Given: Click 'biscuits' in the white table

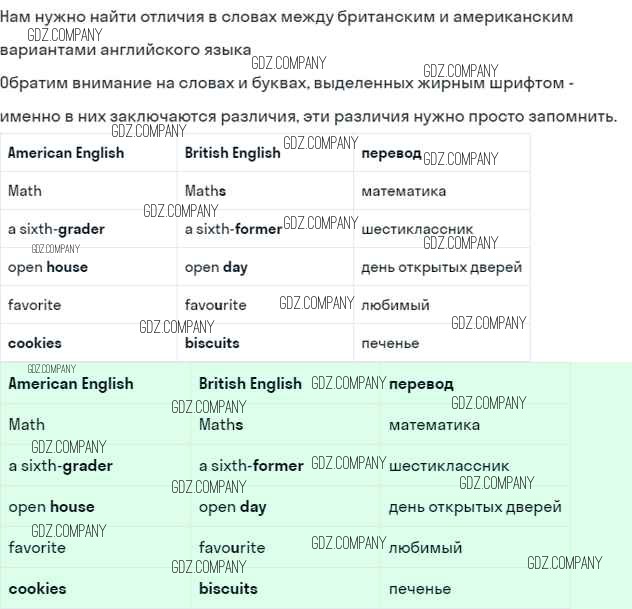Looking at the screenshot, I should click(x=212, y=343).
